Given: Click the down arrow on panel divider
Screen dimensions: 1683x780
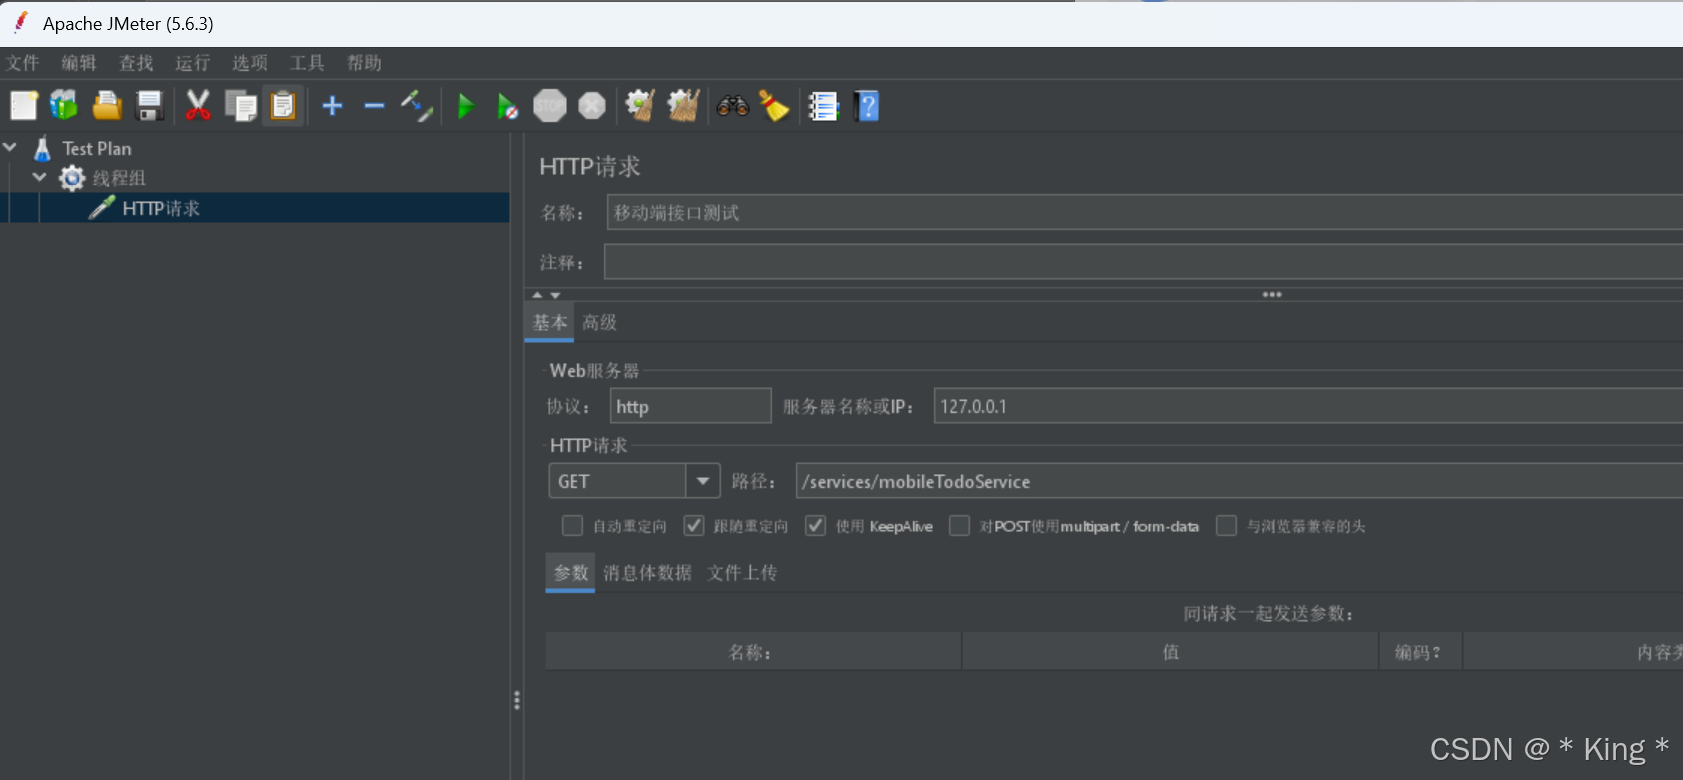Looking at the screenshot, I should pyautogui.click(x=555, y=295).
